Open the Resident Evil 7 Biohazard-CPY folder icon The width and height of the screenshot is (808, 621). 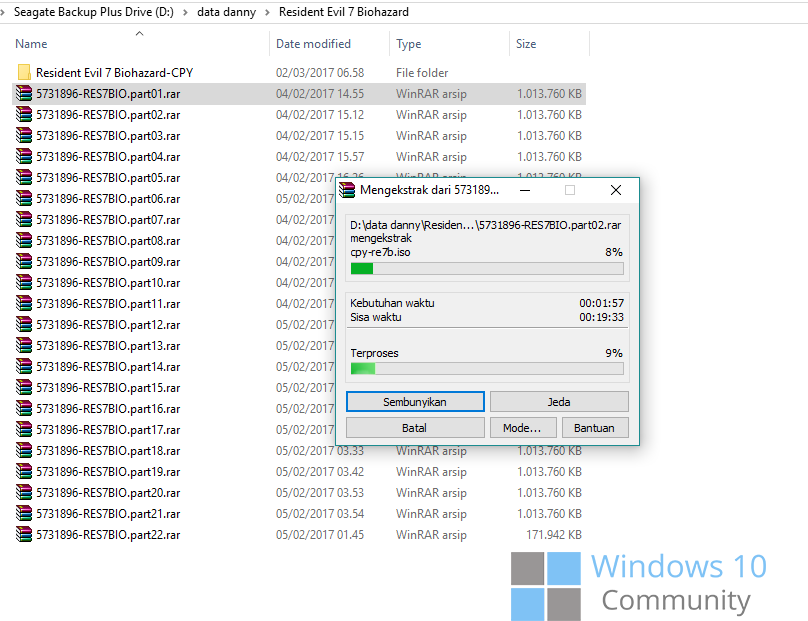coord(24,73)
